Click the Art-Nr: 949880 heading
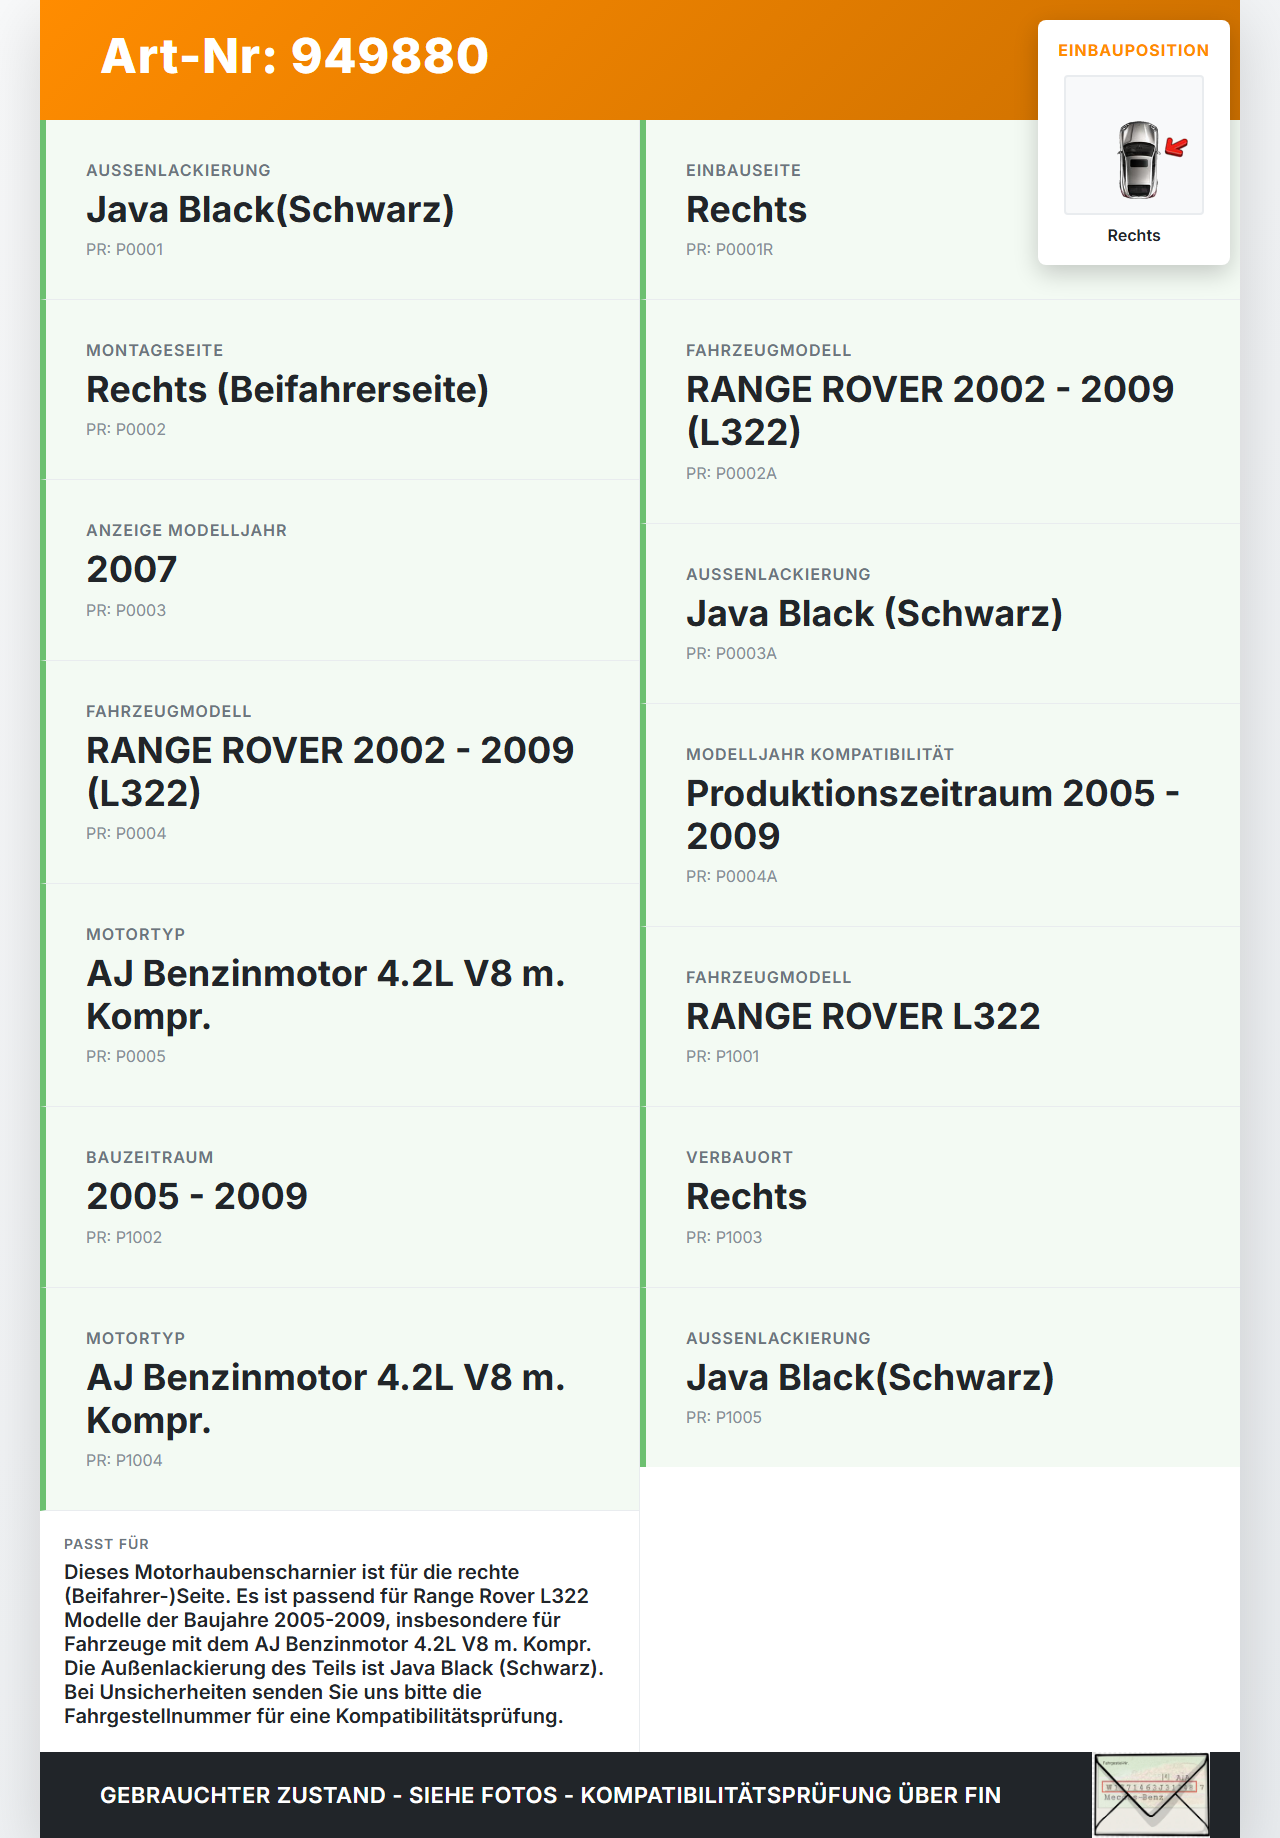 click(x=295, y=56)
